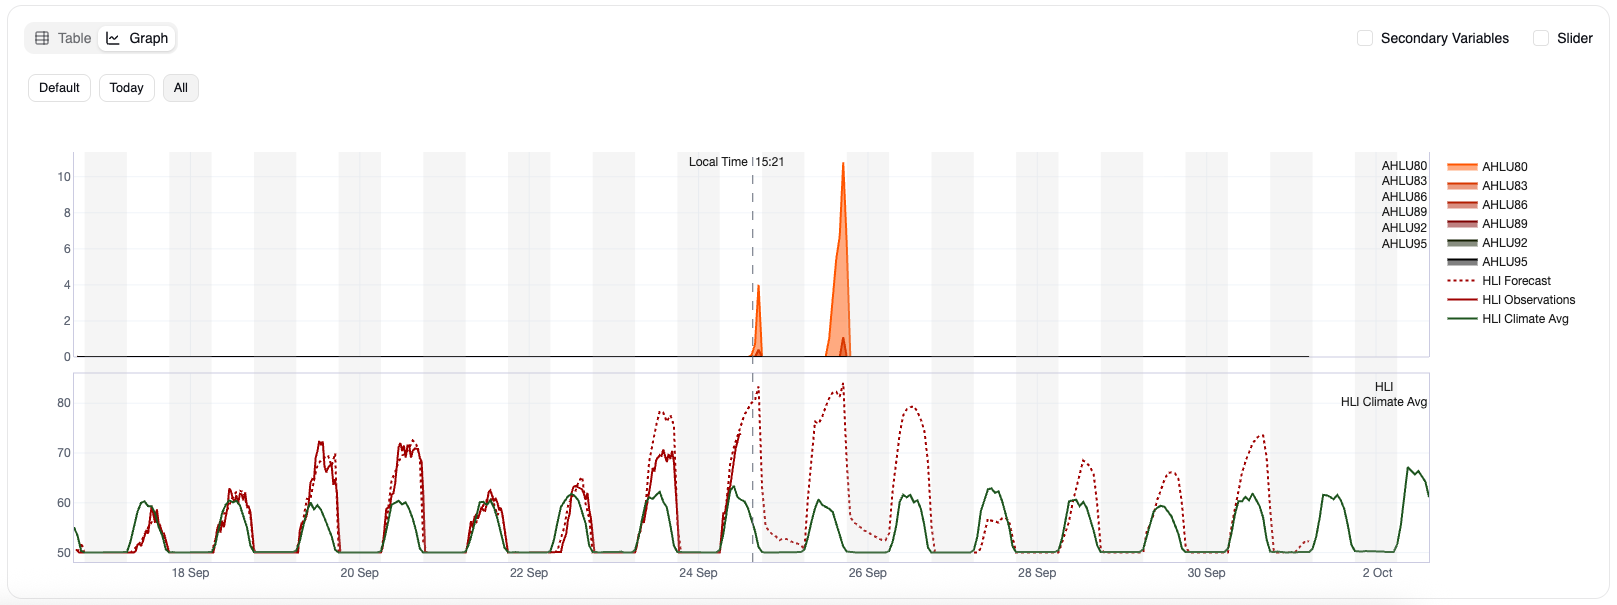Tick the Slider checkbox
The width and height of the screenshot is (1617, 605).
coord(1540,38)
